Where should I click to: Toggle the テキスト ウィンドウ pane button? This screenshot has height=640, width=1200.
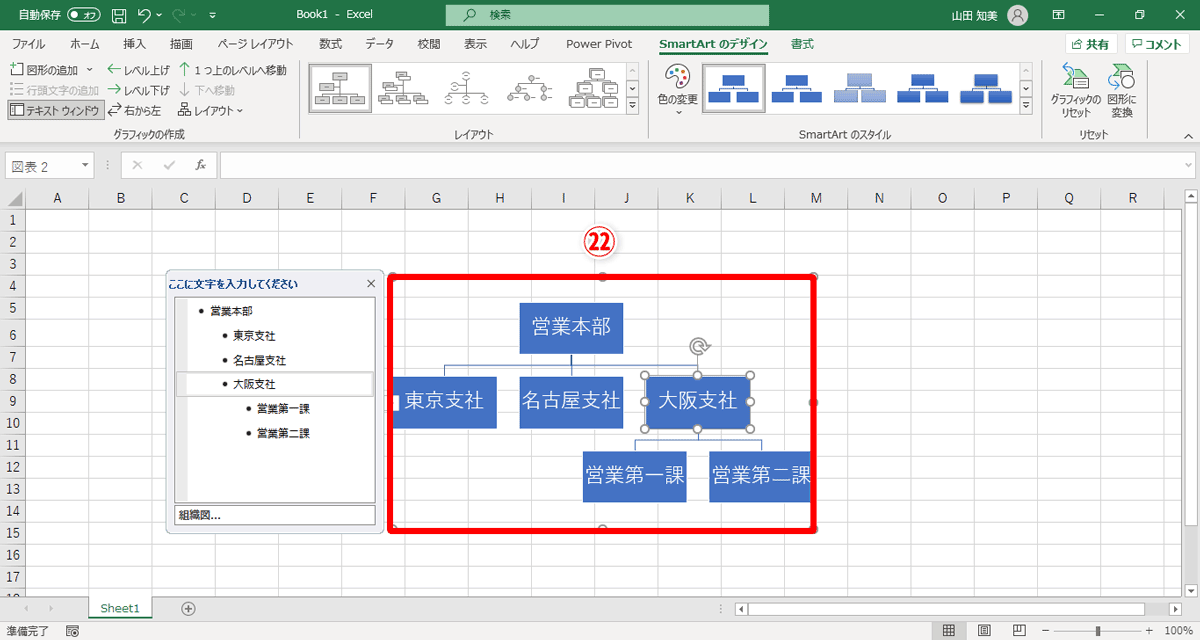coord(55,110)
